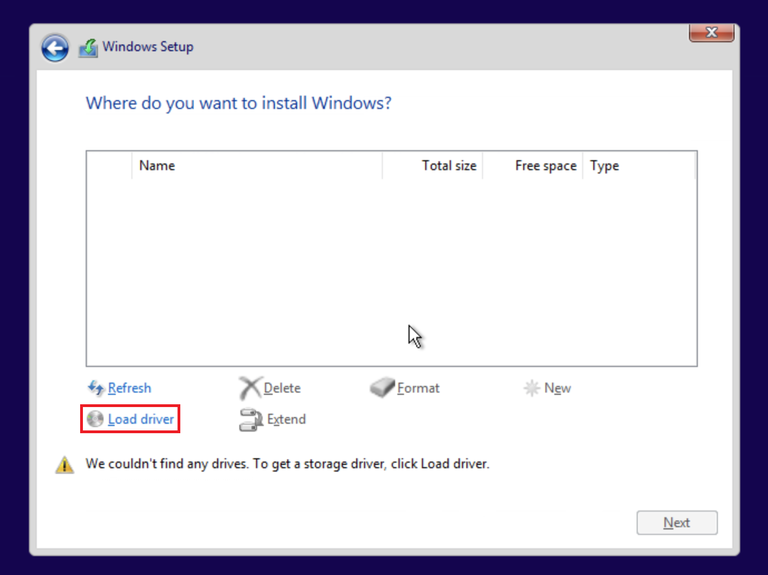Sort by the Total size column header
768x575 pixels.
(449, 166)
